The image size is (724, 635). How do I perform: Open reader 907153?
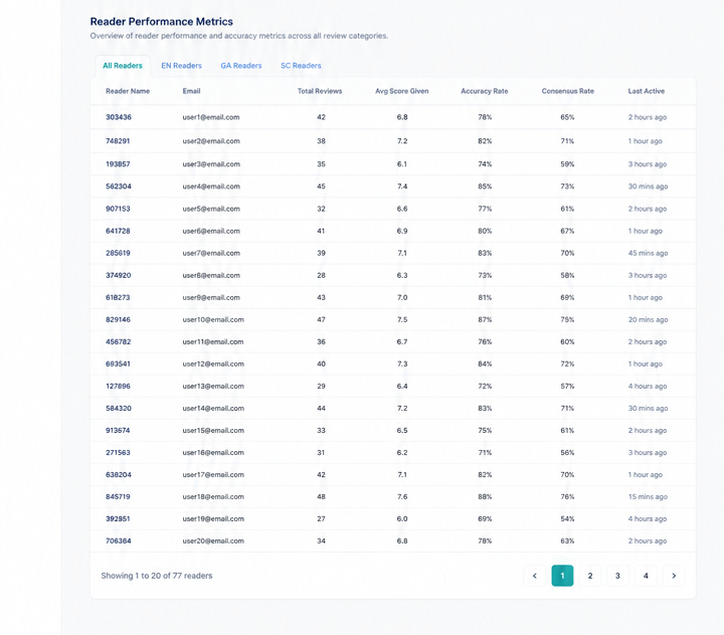[118, 209]
